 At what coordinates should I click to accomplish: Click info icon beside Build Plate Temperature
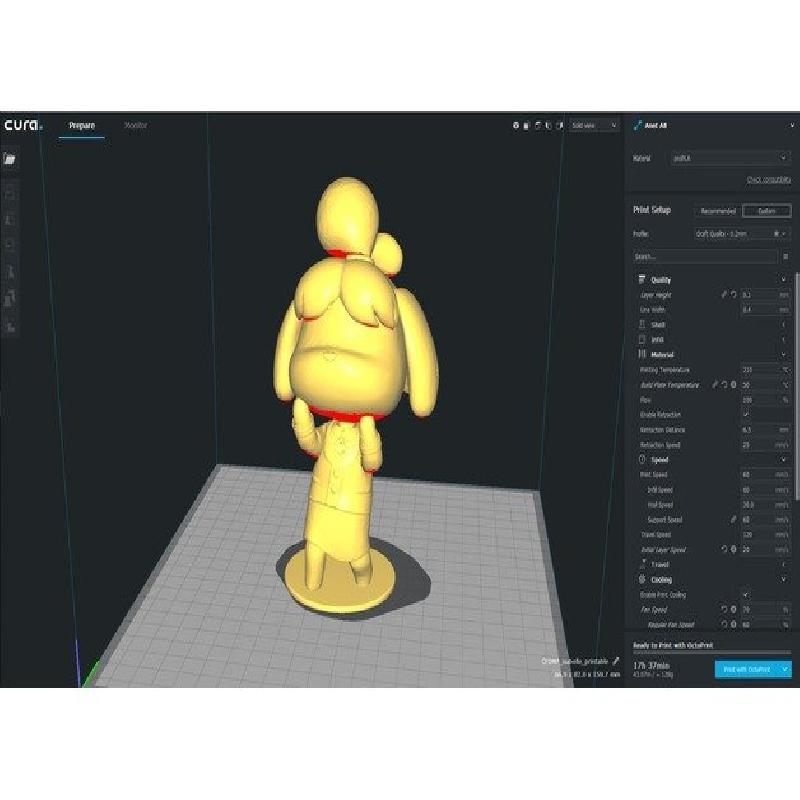pyautogui.click(x=734, y=385)
